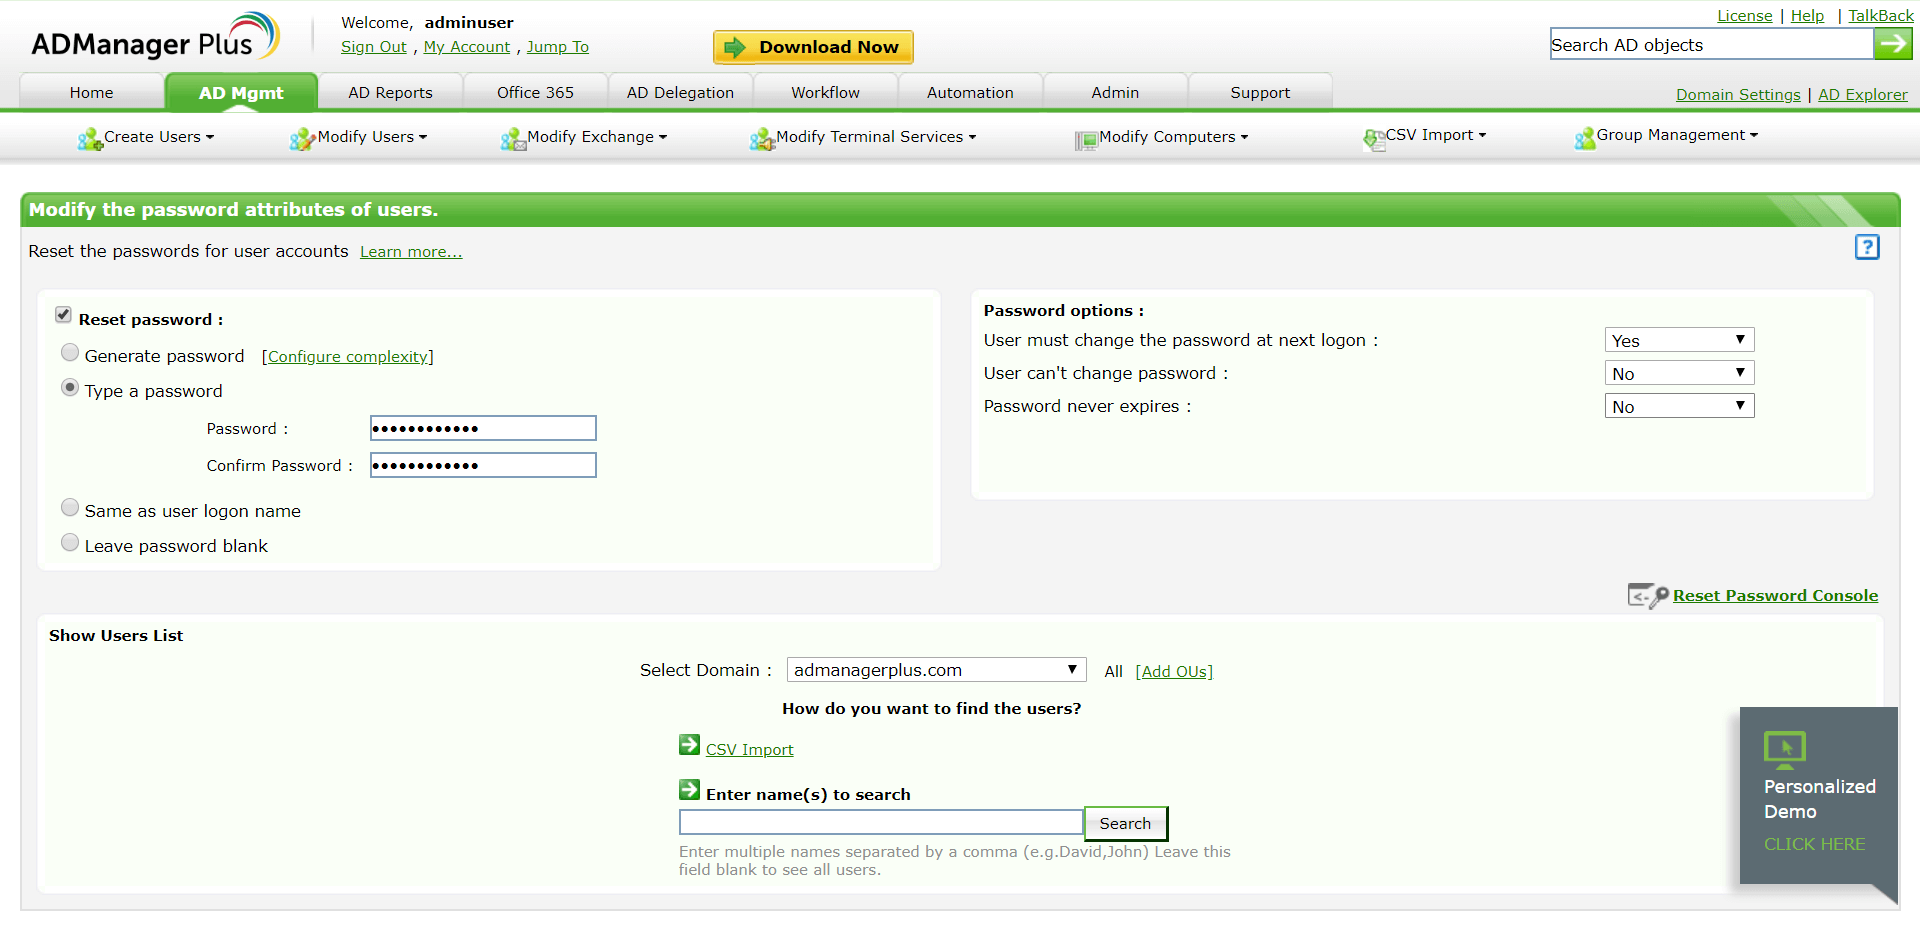Viewport: 1920px width, 939px height.
Task: Expand the Modify Terminal Services menu
Action: pos(876,137)
